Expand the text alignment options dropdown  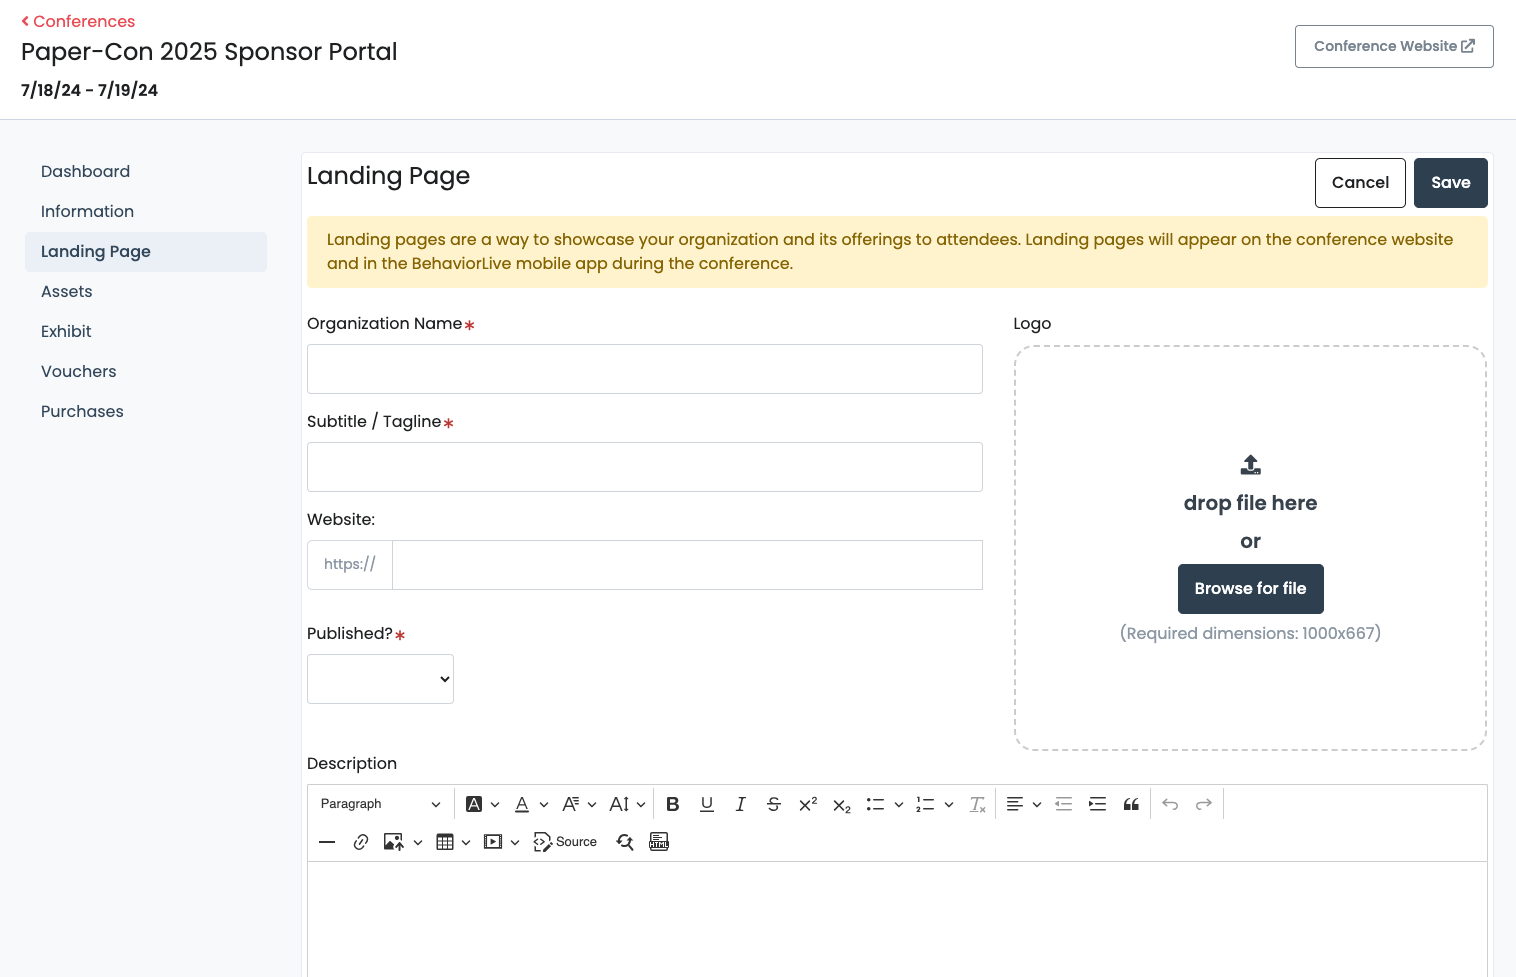coord(1036,803)
